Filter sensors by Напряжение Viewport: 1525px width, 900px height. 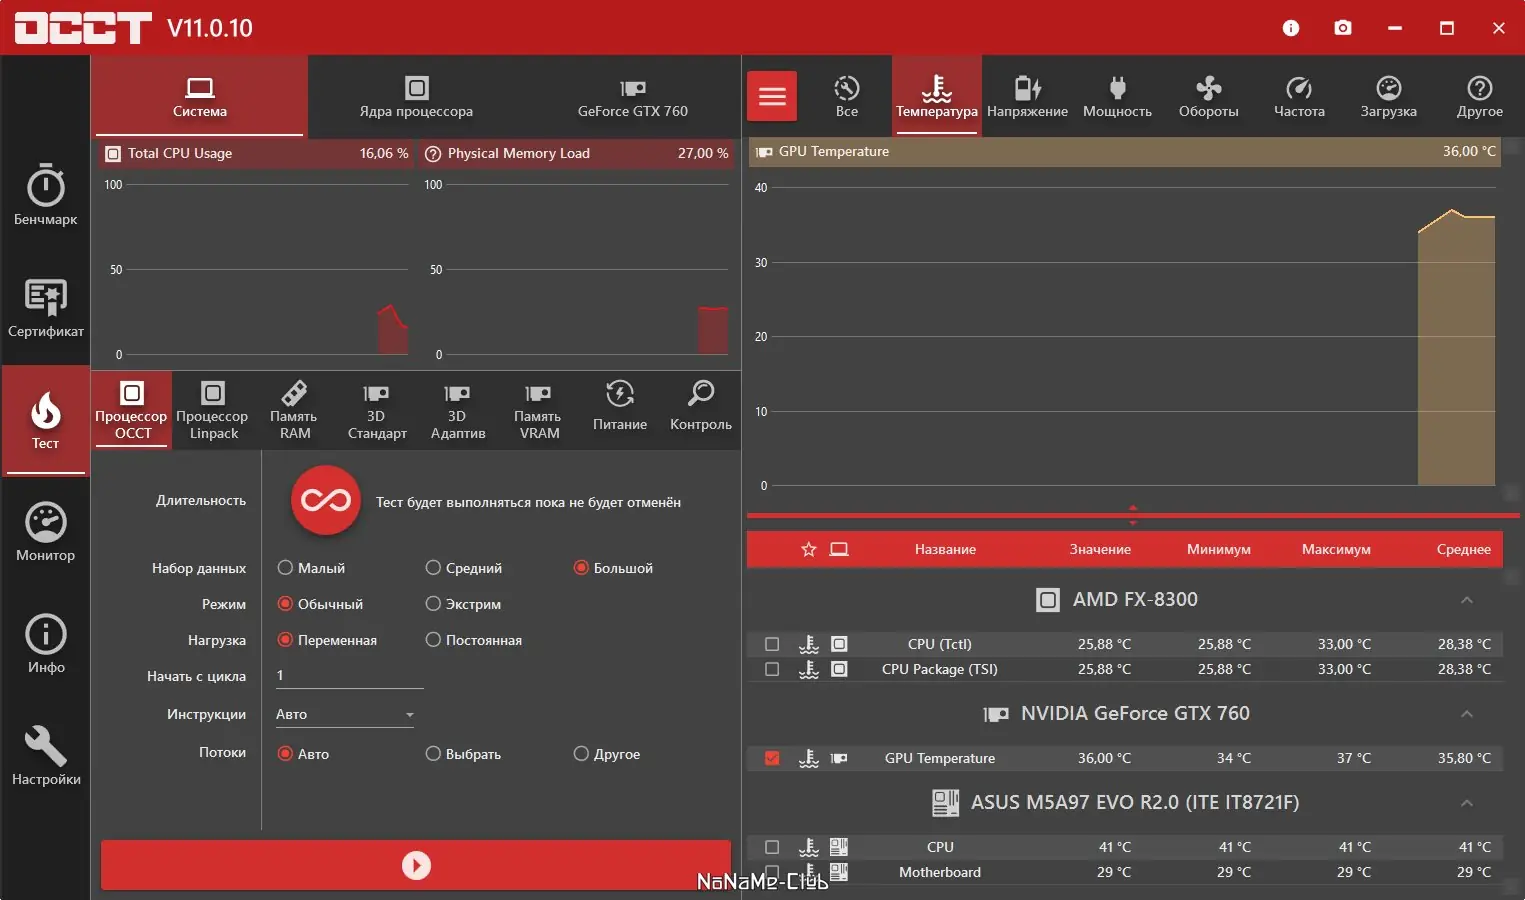point(1027,96)
